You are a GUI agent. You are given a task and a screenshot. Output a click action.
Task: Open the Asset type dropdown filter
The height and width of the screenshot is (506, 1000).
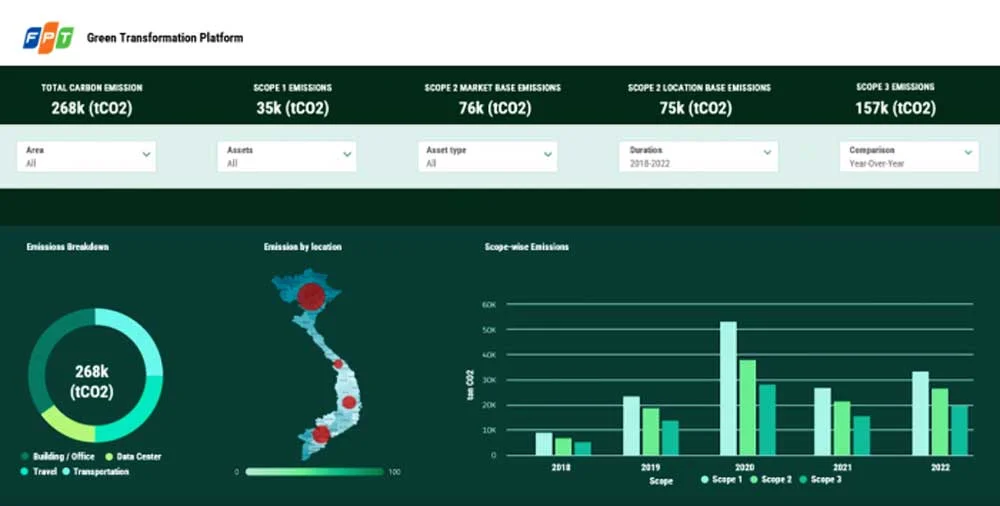coord(487,156)
